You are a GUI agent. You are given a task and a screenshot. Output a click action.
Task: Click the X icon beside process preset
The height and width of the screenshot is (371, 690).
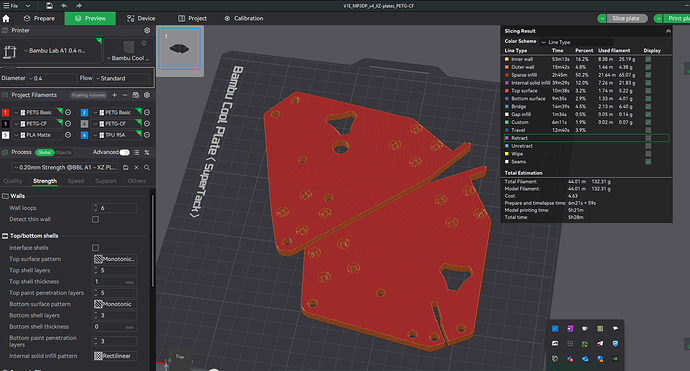(136, 168)
